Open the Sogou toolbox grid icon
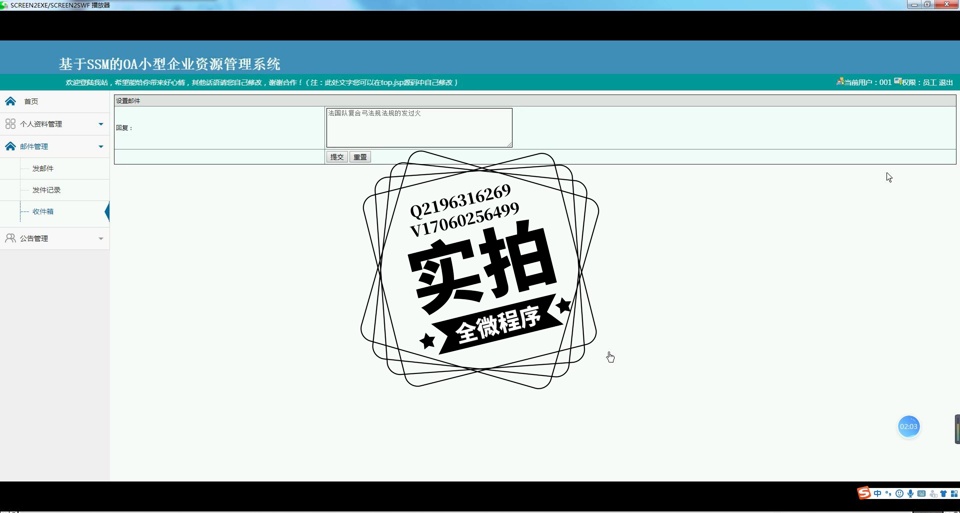The width and height of the screenshot is (960, 513). click(954, 493)
